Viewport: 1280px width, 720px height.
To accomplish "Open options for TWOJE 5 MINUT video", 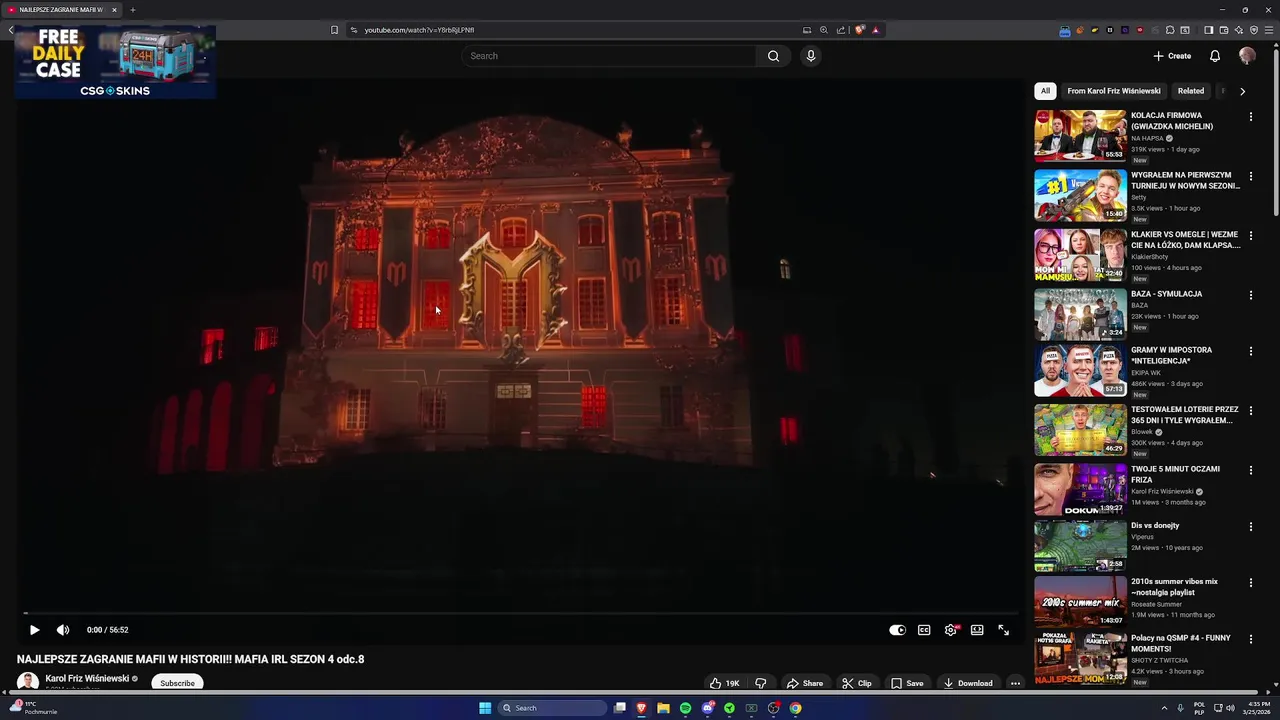I will click(x=1250, y=470).
